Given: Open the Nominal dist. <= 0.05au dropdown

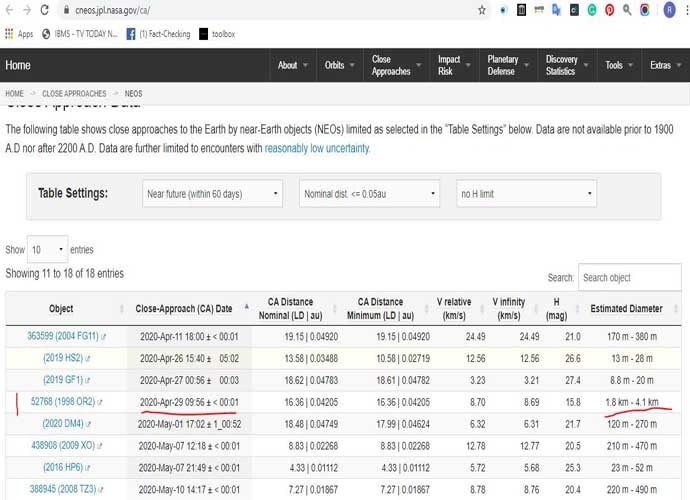Looking at the screenshot, I should point(369,193).
